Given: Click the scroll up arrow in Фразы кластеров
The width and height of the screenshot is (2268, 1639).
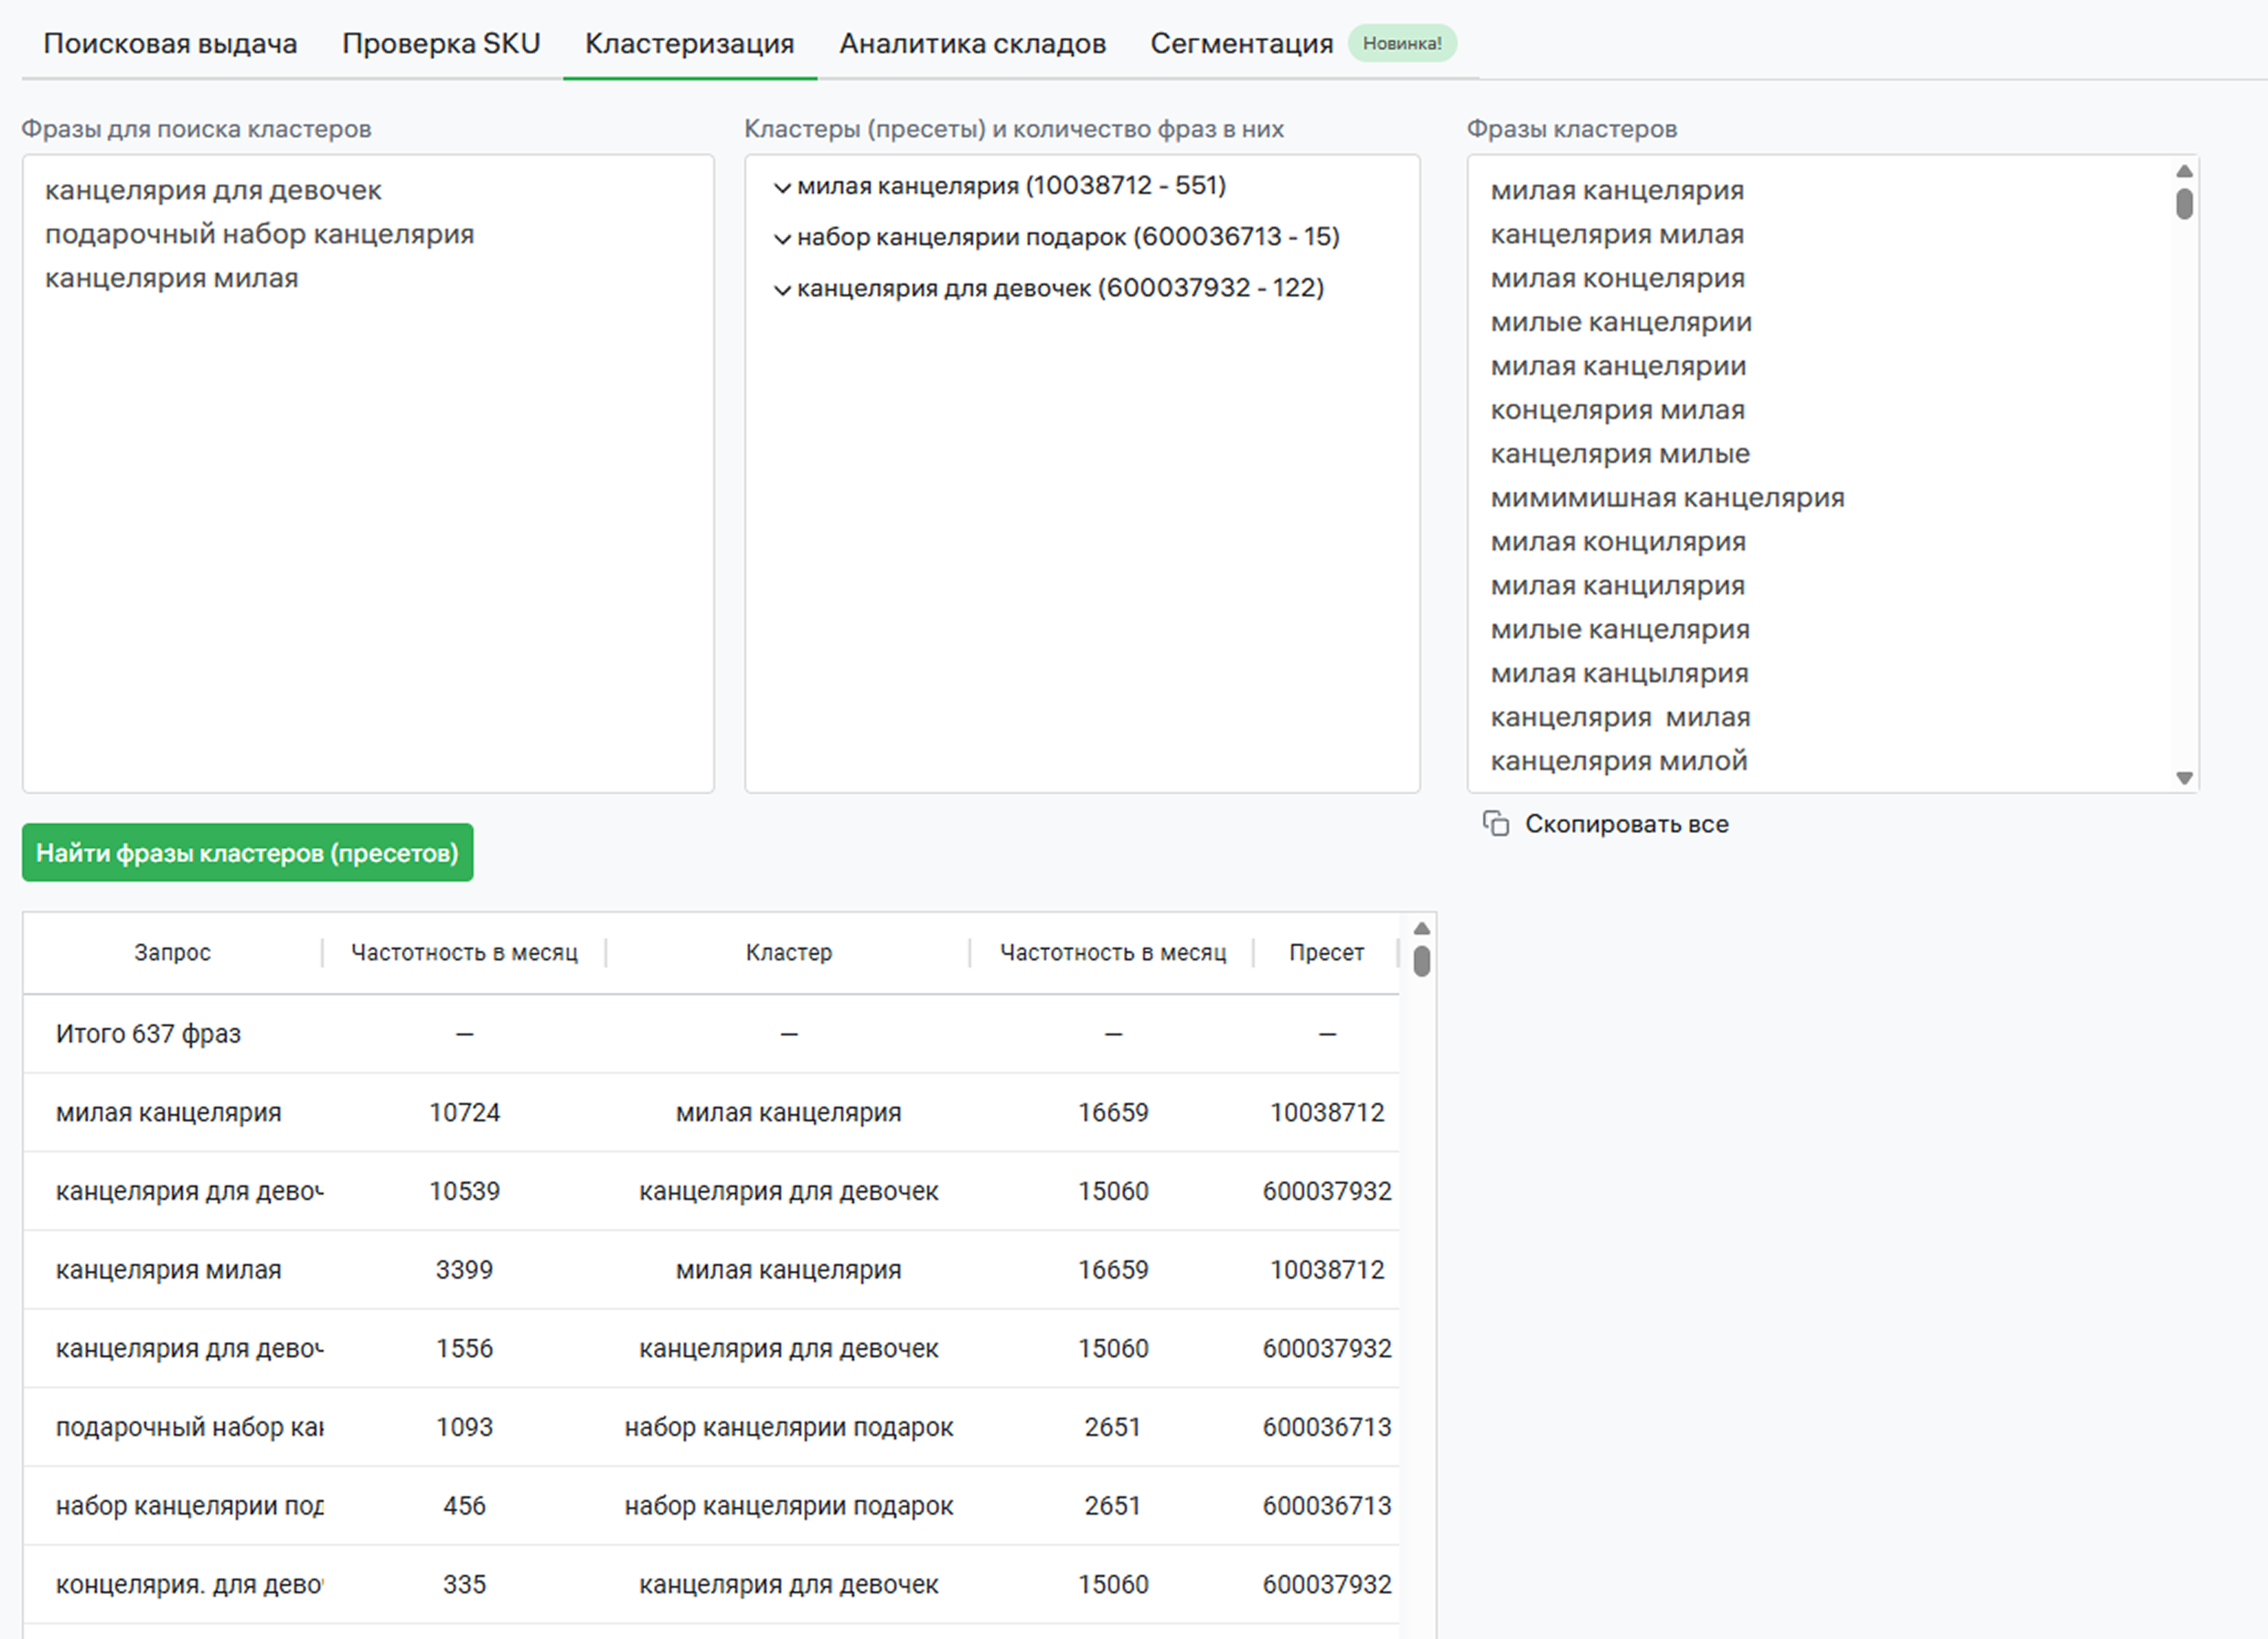Looking at the screenshot, I should click(x=2184, y=172).
